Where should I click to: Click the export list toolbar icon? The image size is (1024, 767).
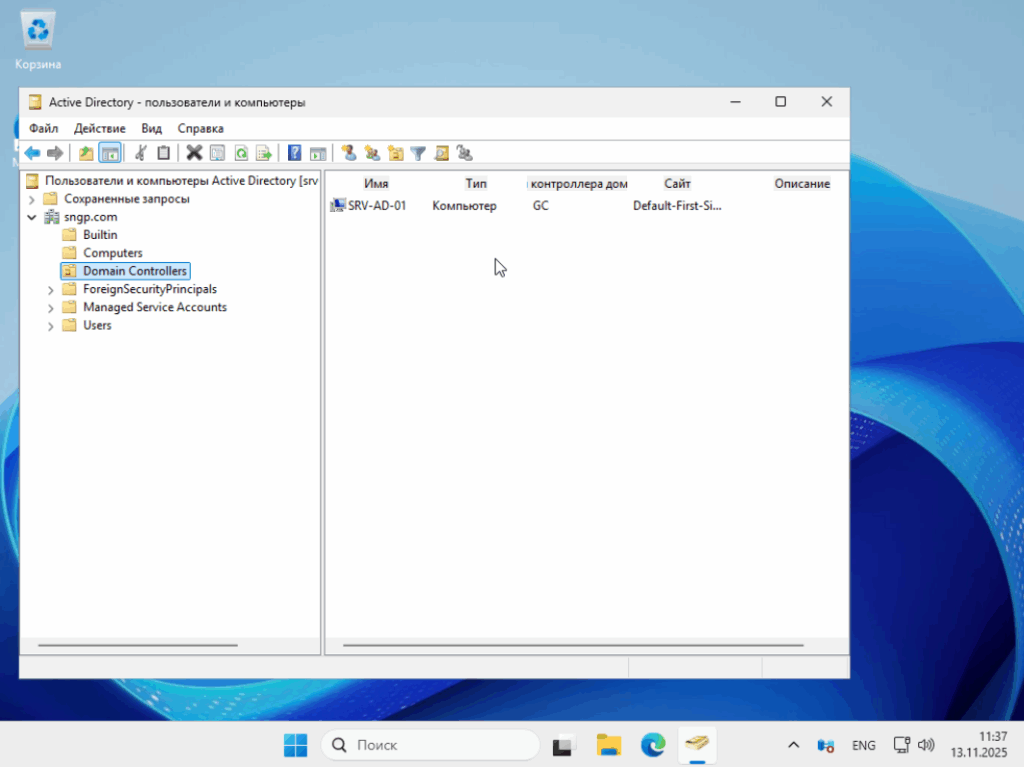click(x=265, y=152)
